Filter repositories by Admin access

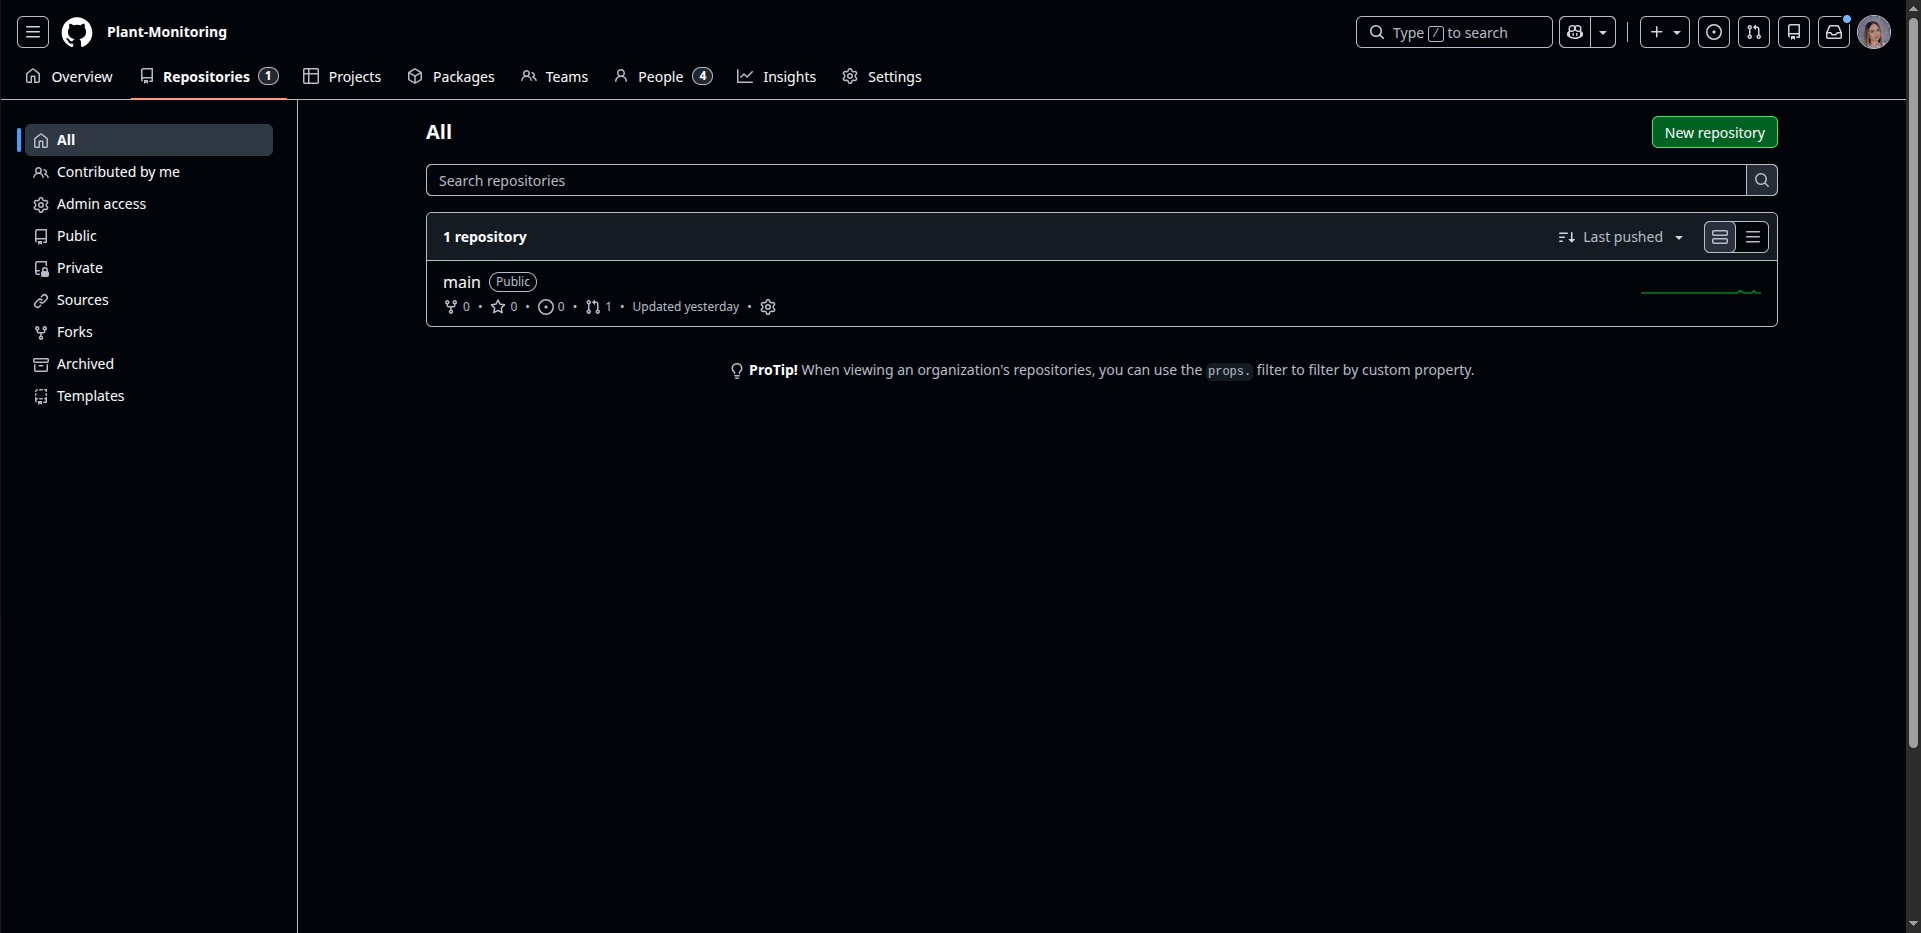point(149,204)
